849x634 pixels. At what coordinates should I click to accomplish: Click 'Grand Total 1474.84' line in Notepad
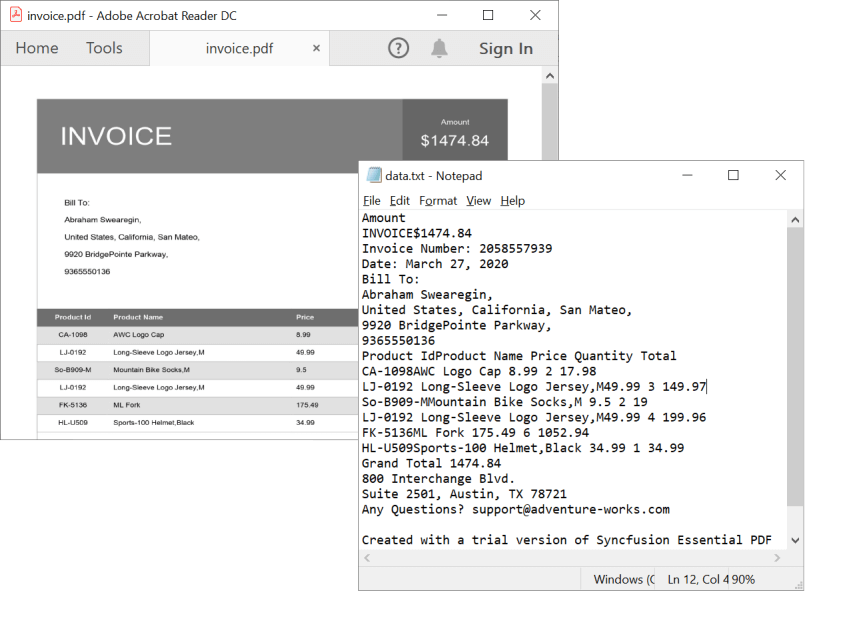tap(432, 463)
